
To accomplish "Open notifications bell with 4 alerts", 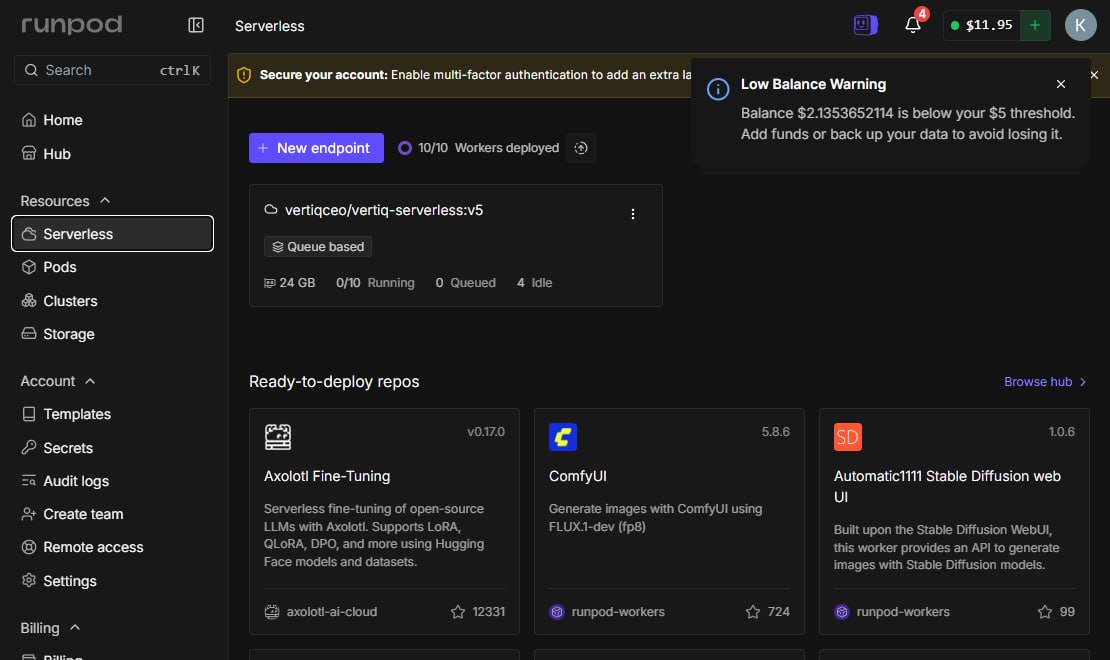I will tap(913, 25).
